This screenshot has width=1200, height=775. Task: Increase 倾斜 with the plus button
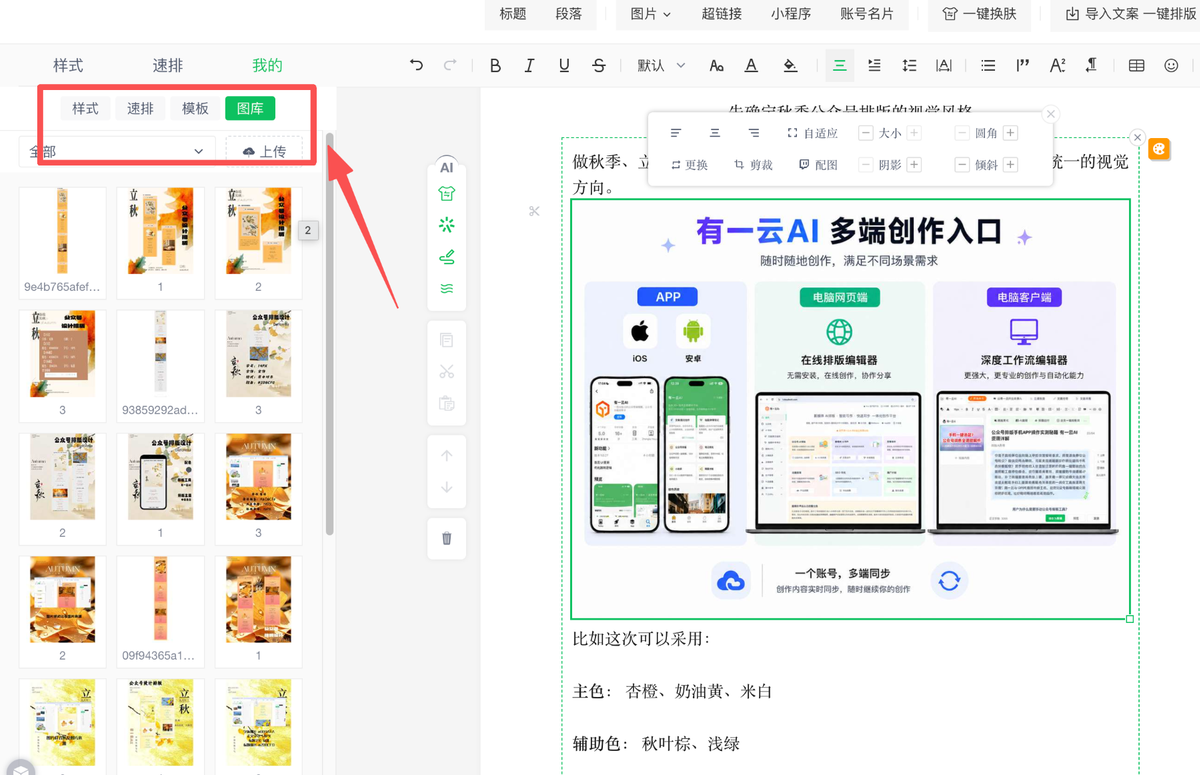tap(1010, 165)
